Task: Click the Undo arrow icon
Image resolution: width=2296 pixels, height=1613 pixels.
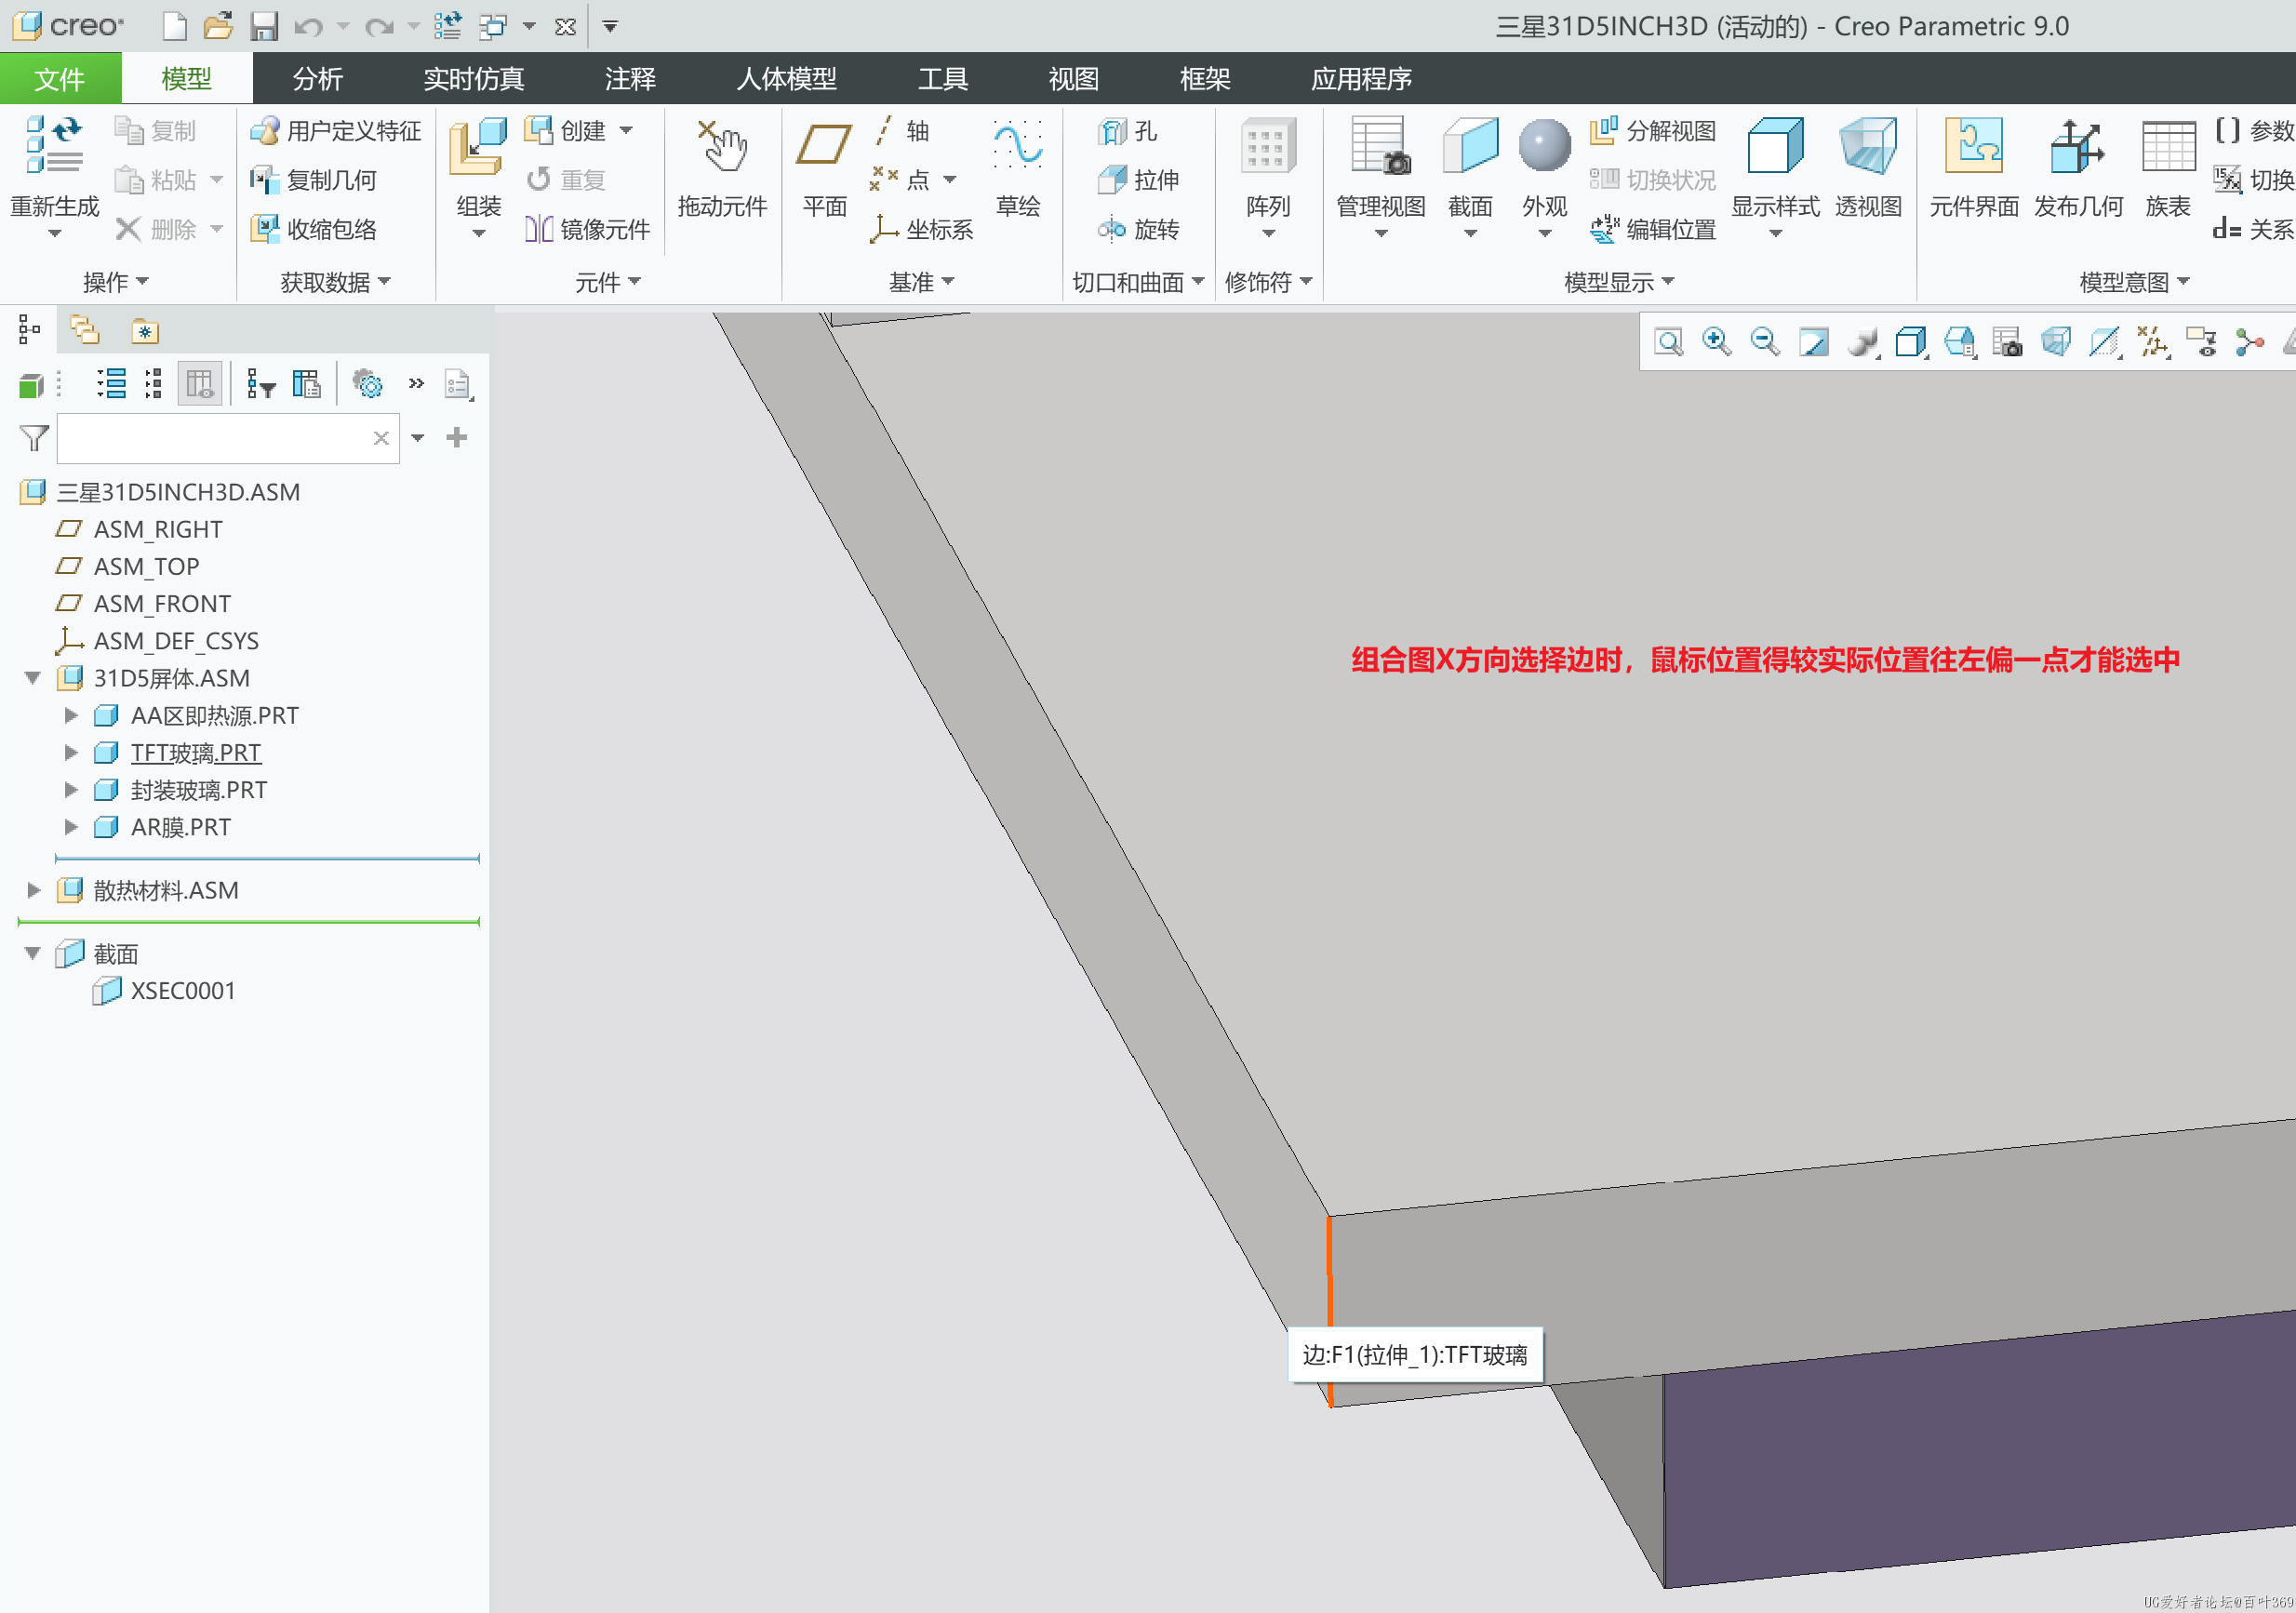Action: 308,27
